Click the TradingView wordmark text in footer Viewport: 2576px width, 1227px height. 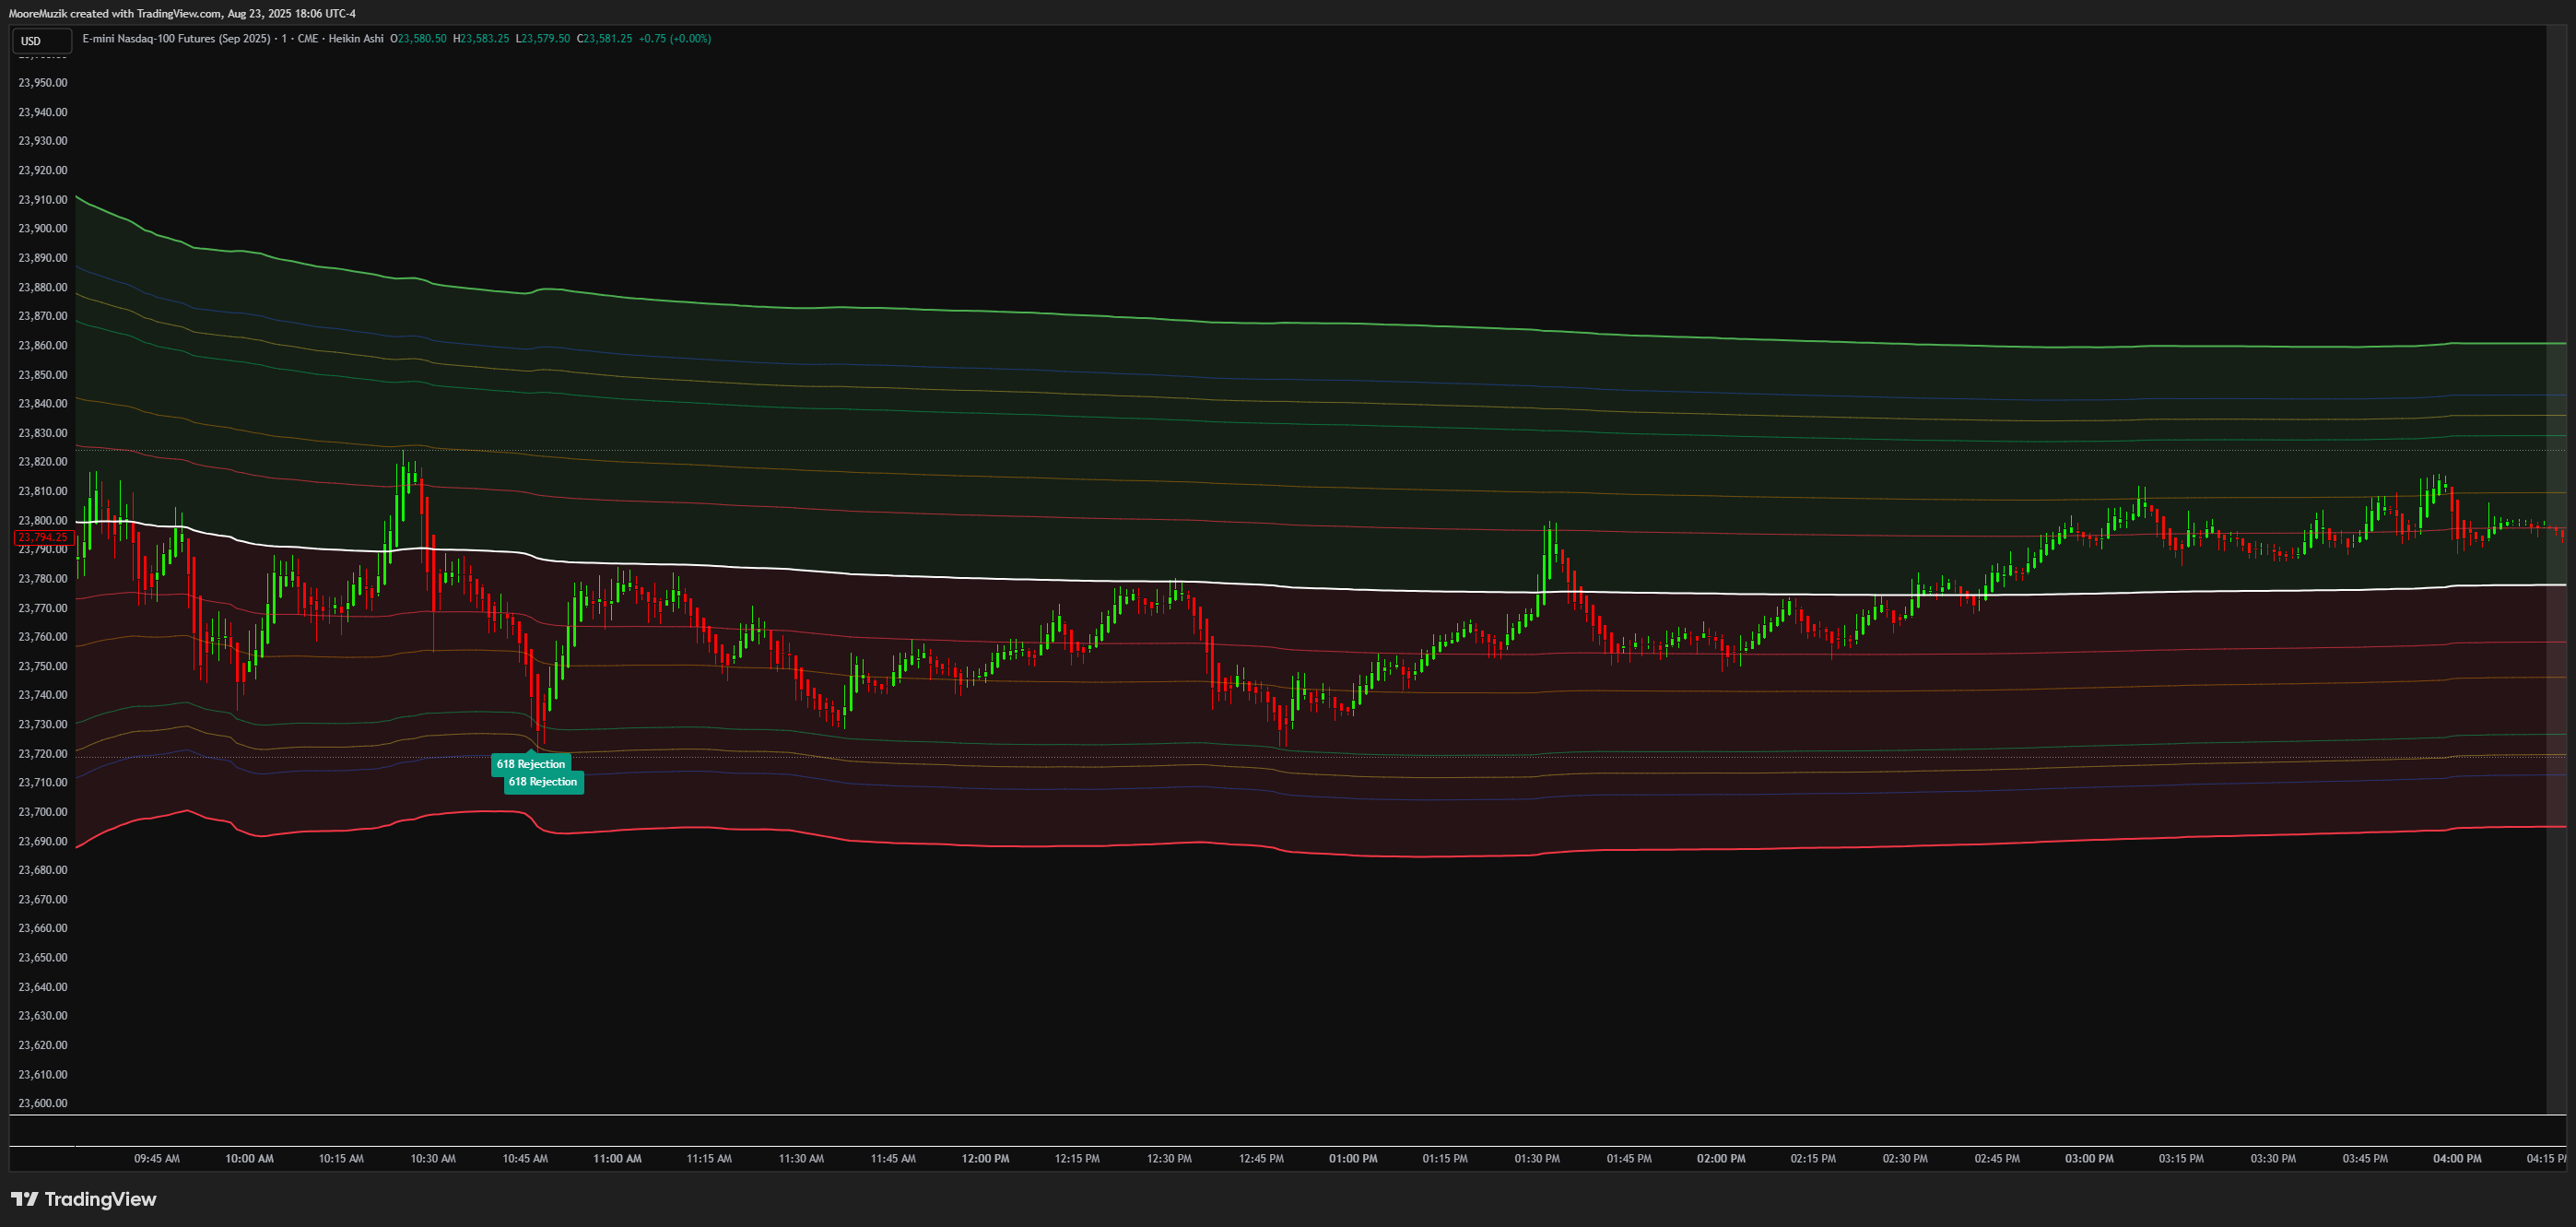pyautogui.click(x=100, y=1199)
